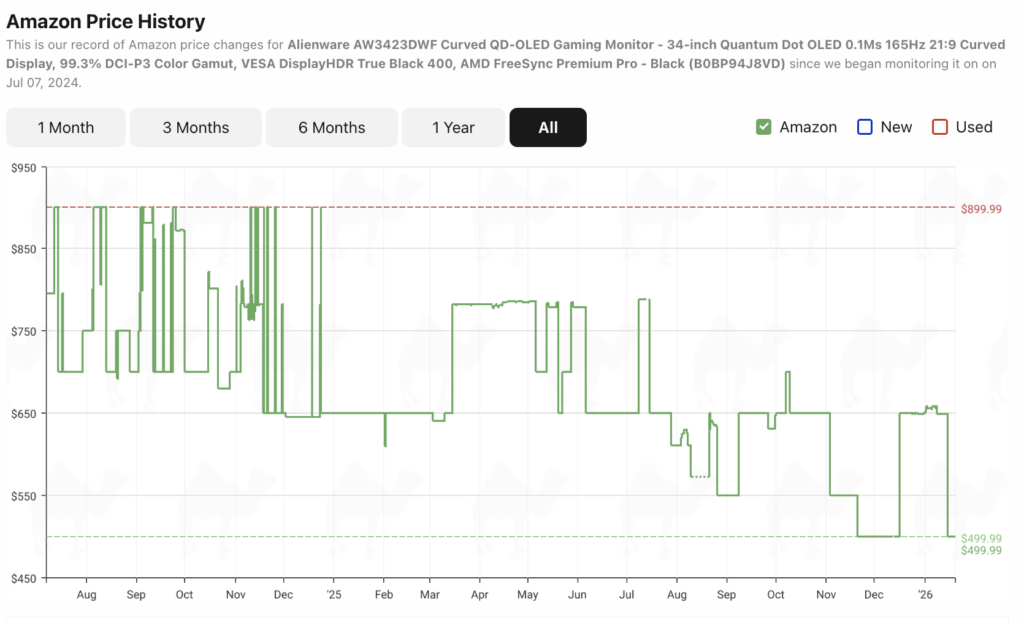Image resolution: width=1024 pixels, height=625 pixels.
Task: Select the 1 Month time range
Action: point(66,127)
